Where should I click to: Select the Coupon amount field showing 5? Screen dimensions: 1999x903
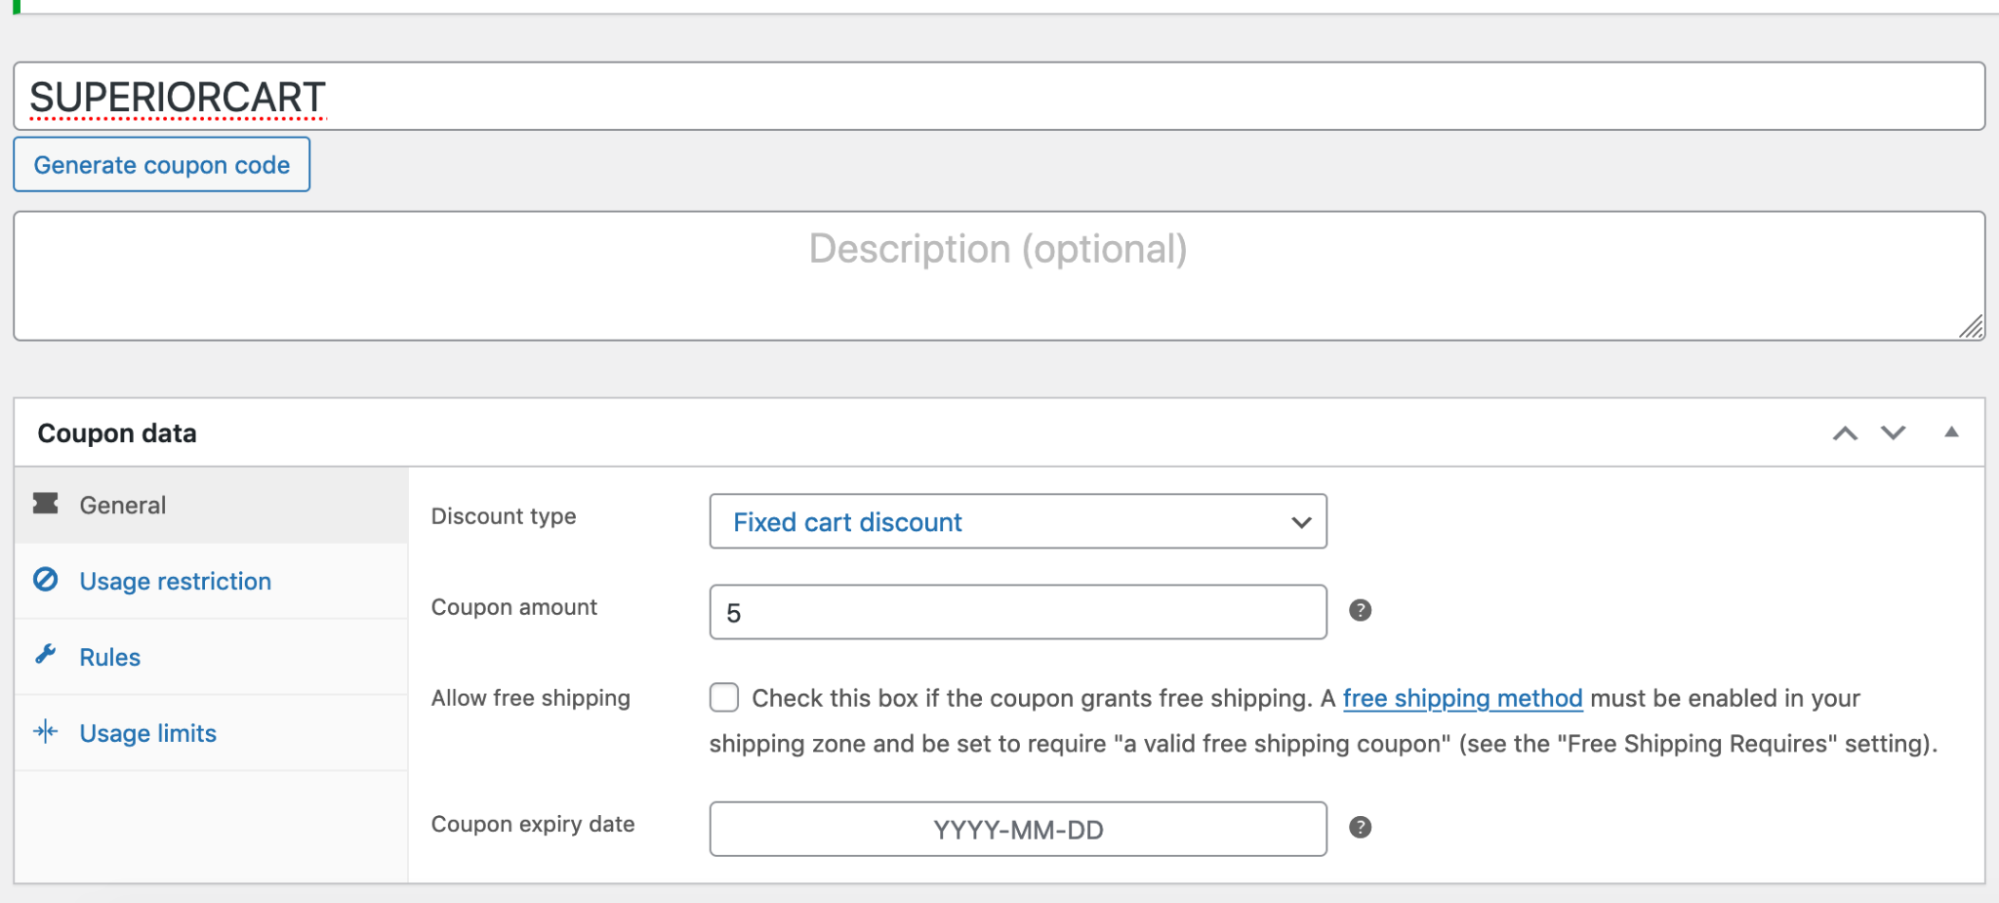pyautogui.click(x=1017, y=611)
